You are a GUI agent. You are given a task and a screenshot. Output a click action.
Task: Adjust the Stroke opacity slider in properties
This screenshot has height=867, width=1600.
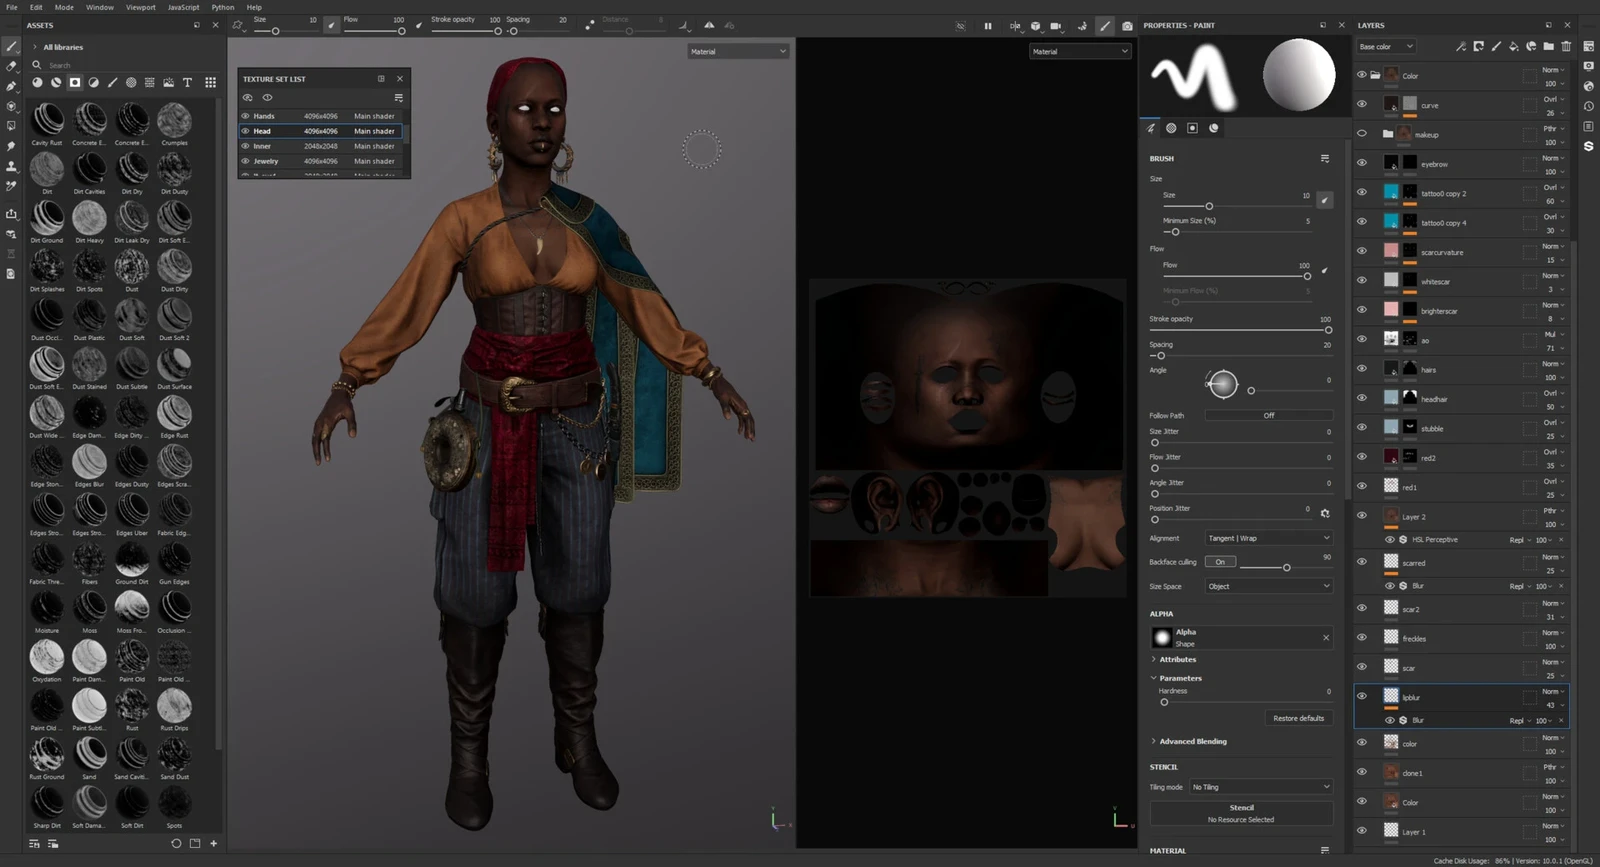click(1328, 330)
